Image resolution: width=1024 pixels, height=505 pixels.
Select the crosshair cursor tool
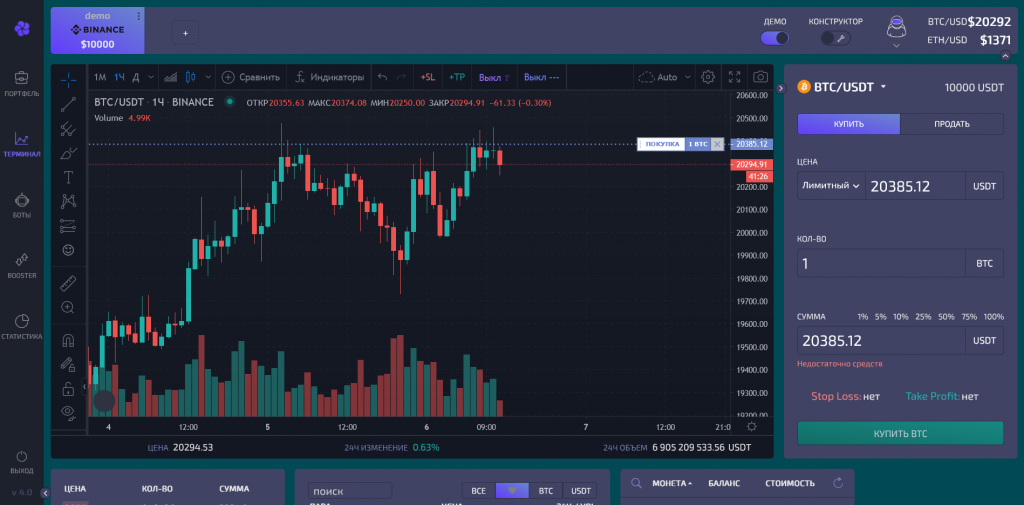pos(68,80)
